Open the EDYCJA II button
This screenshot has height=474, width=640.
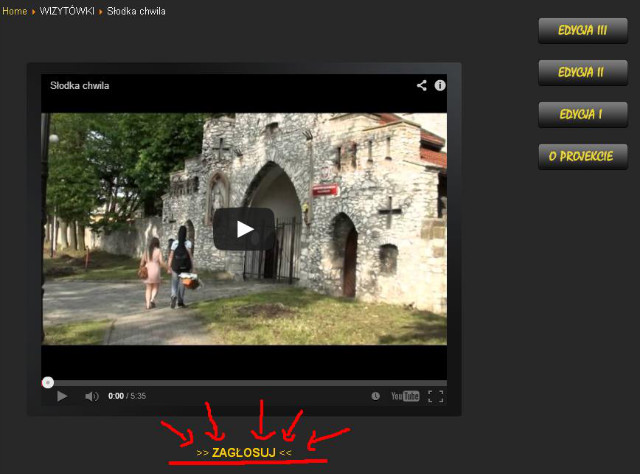click(583, 73)
